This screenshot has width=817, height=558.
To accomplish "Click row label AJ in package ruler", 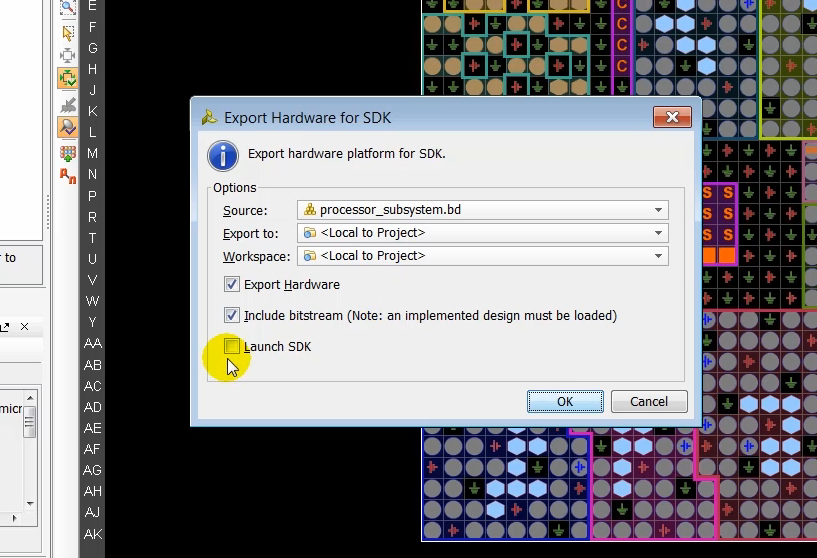I will (93, 513).
